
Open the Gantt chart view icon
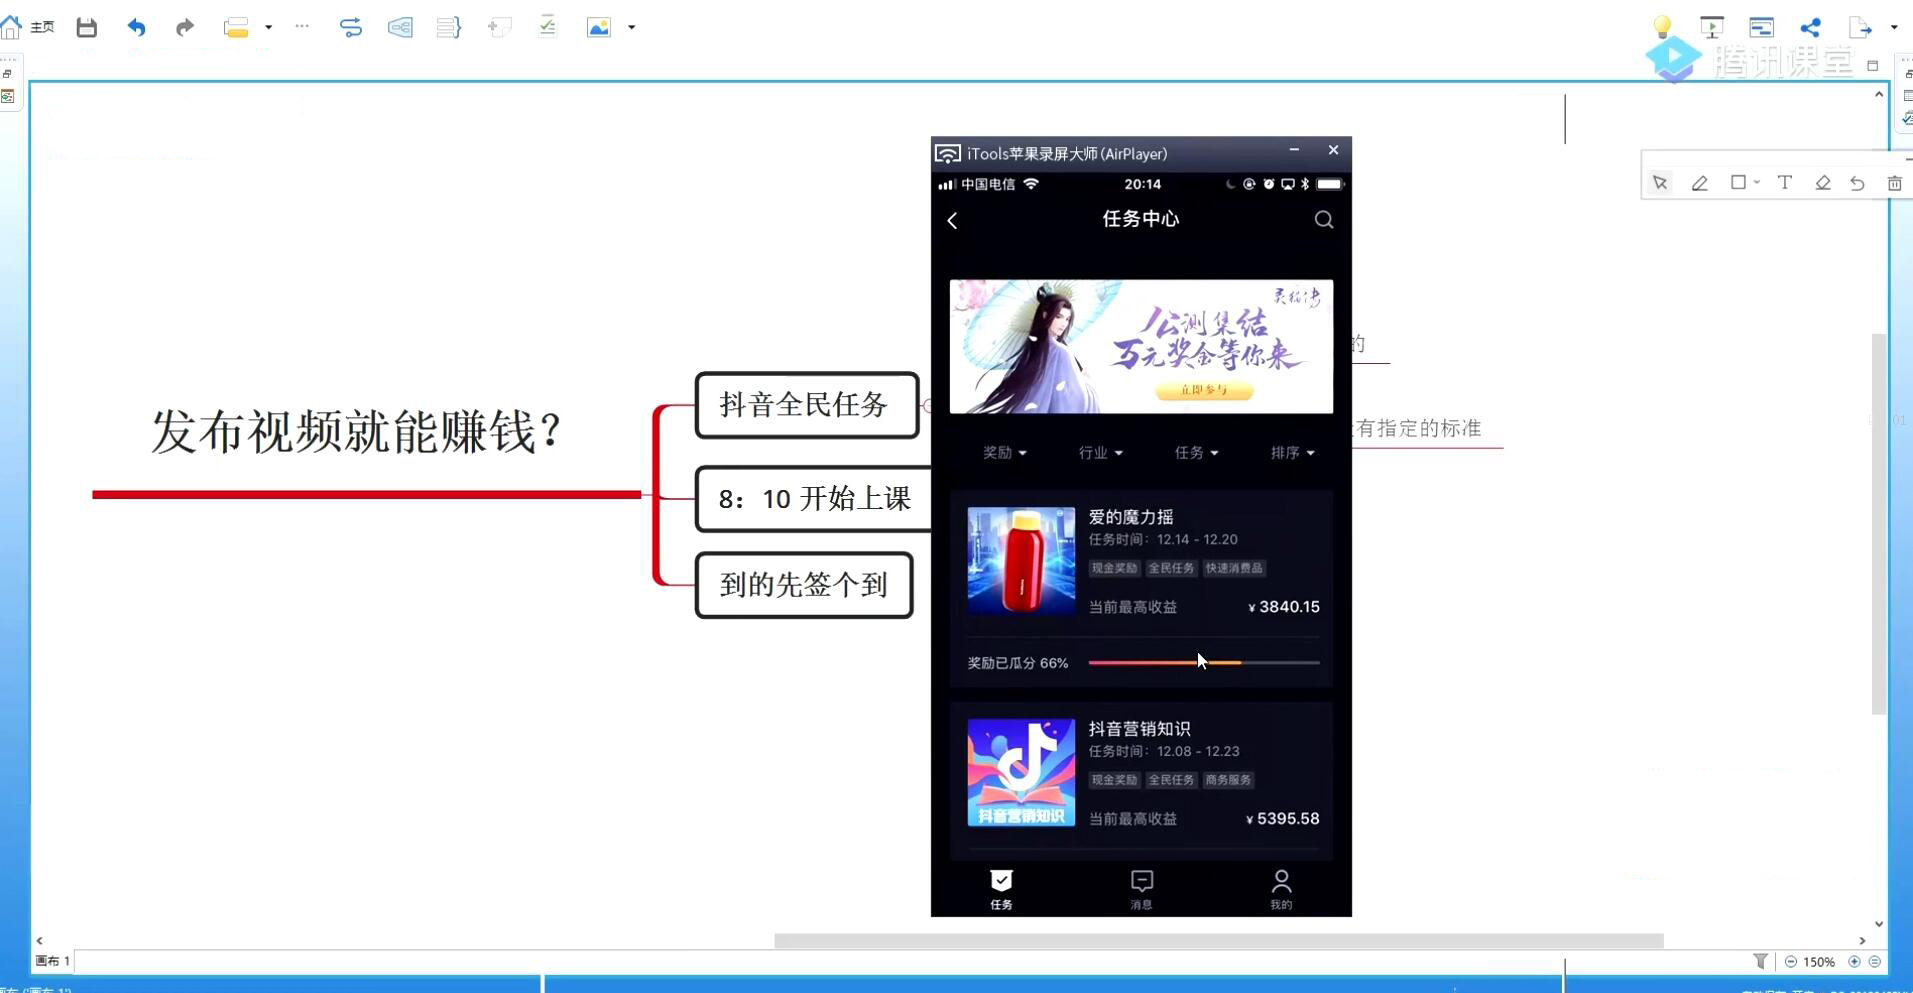[x=1761, y=28]
